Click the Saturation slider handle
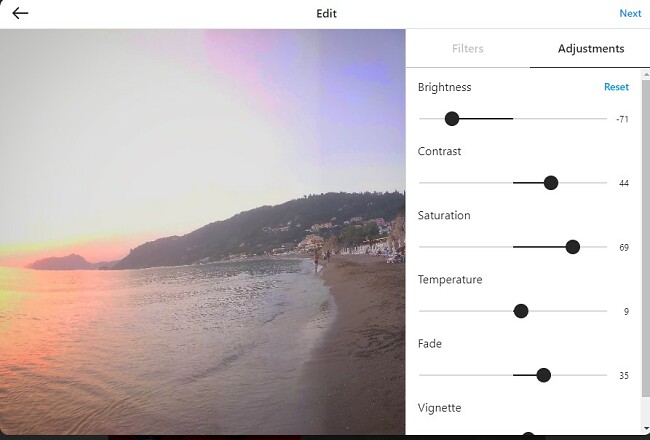 [x=572, y=247]
